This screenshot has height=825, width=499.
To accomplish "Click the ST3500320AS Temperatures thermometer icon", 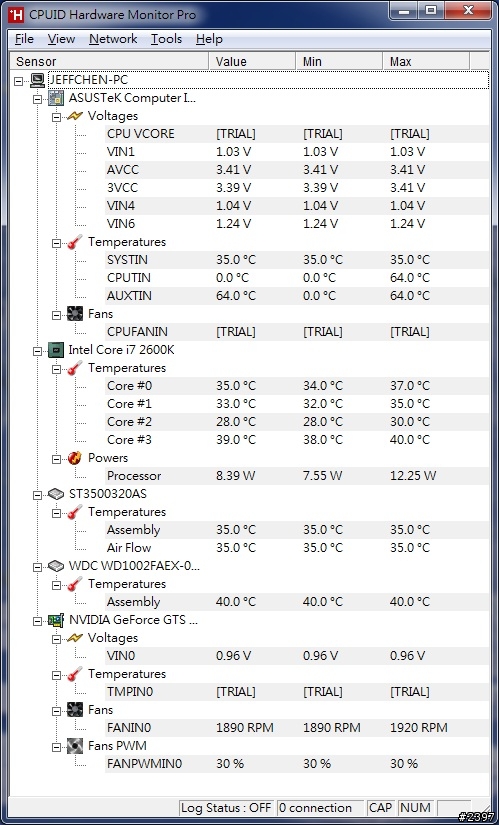I will coord(75,512).
